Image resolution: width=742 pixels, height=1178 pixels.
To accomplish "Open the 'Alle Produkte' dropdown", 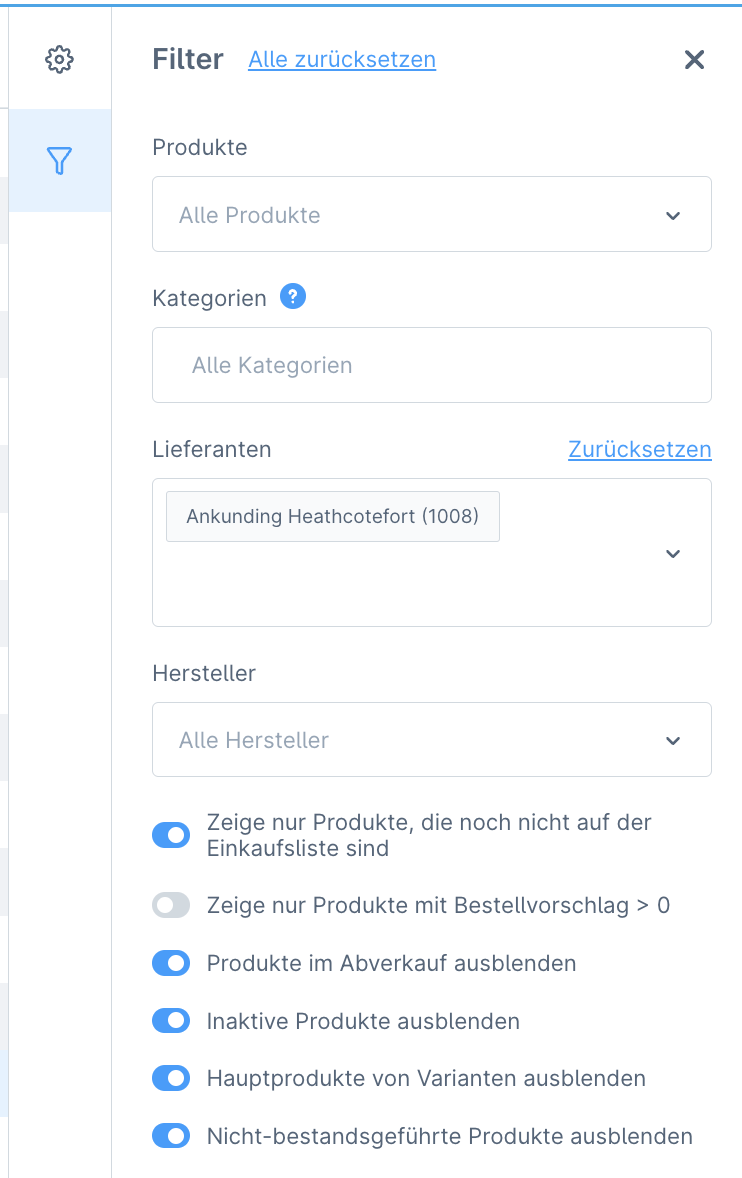I will coord(673,214).
